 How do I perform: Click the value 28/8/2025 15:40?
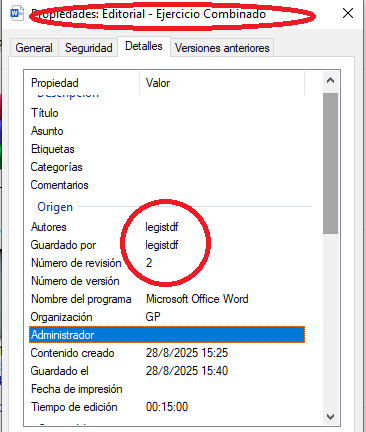[187, 371]
